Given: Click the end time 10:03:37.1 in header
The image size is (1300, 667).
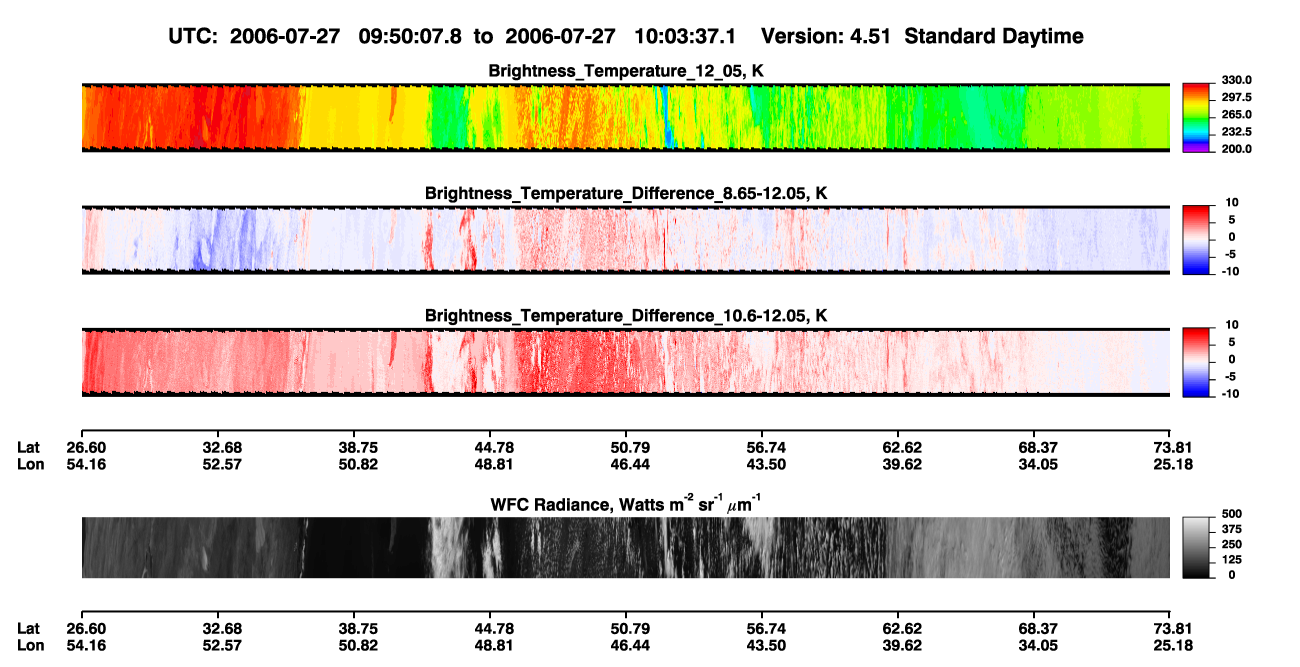Looking at the screenshot, I should point(685,37).
